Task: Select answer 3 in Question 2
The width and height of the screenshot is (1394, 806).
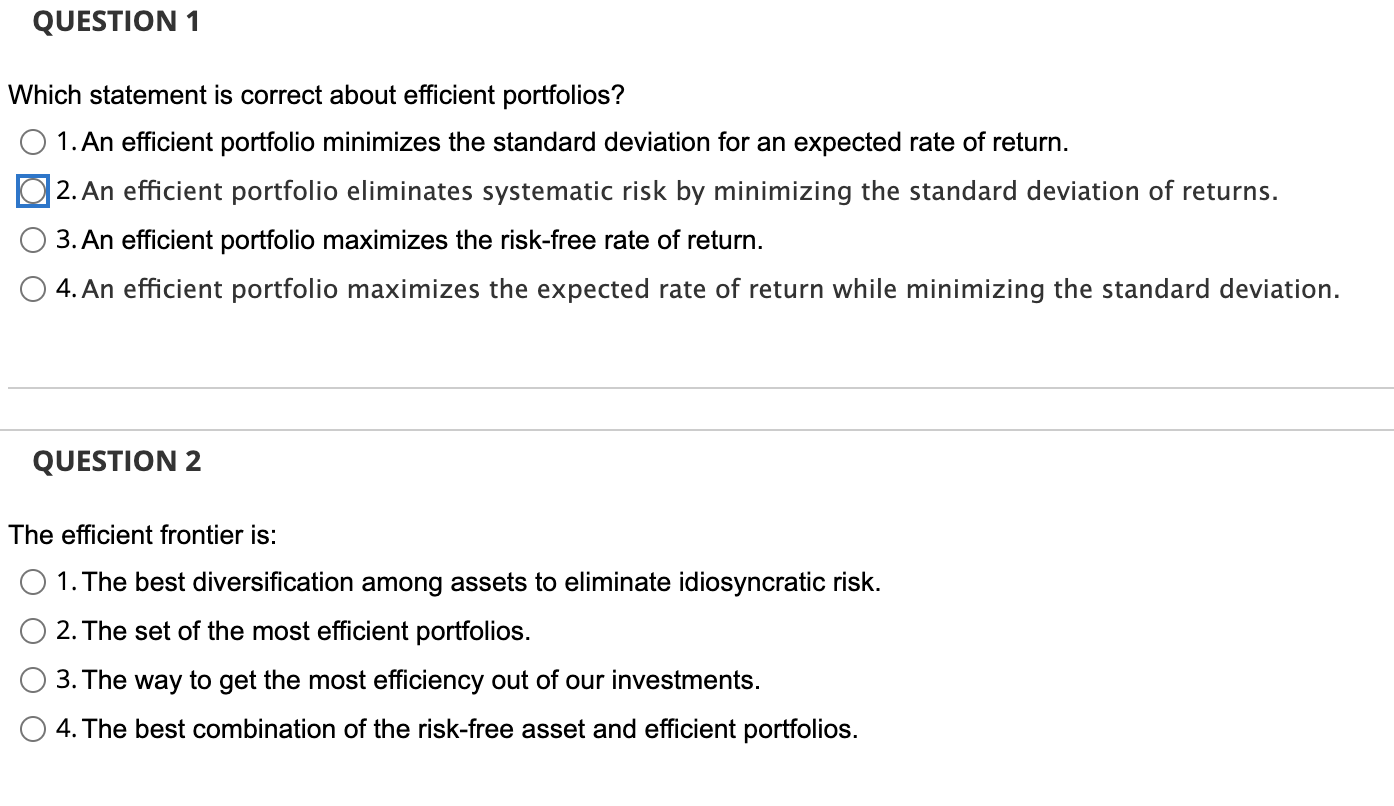Action: click(x=33, y=680)
